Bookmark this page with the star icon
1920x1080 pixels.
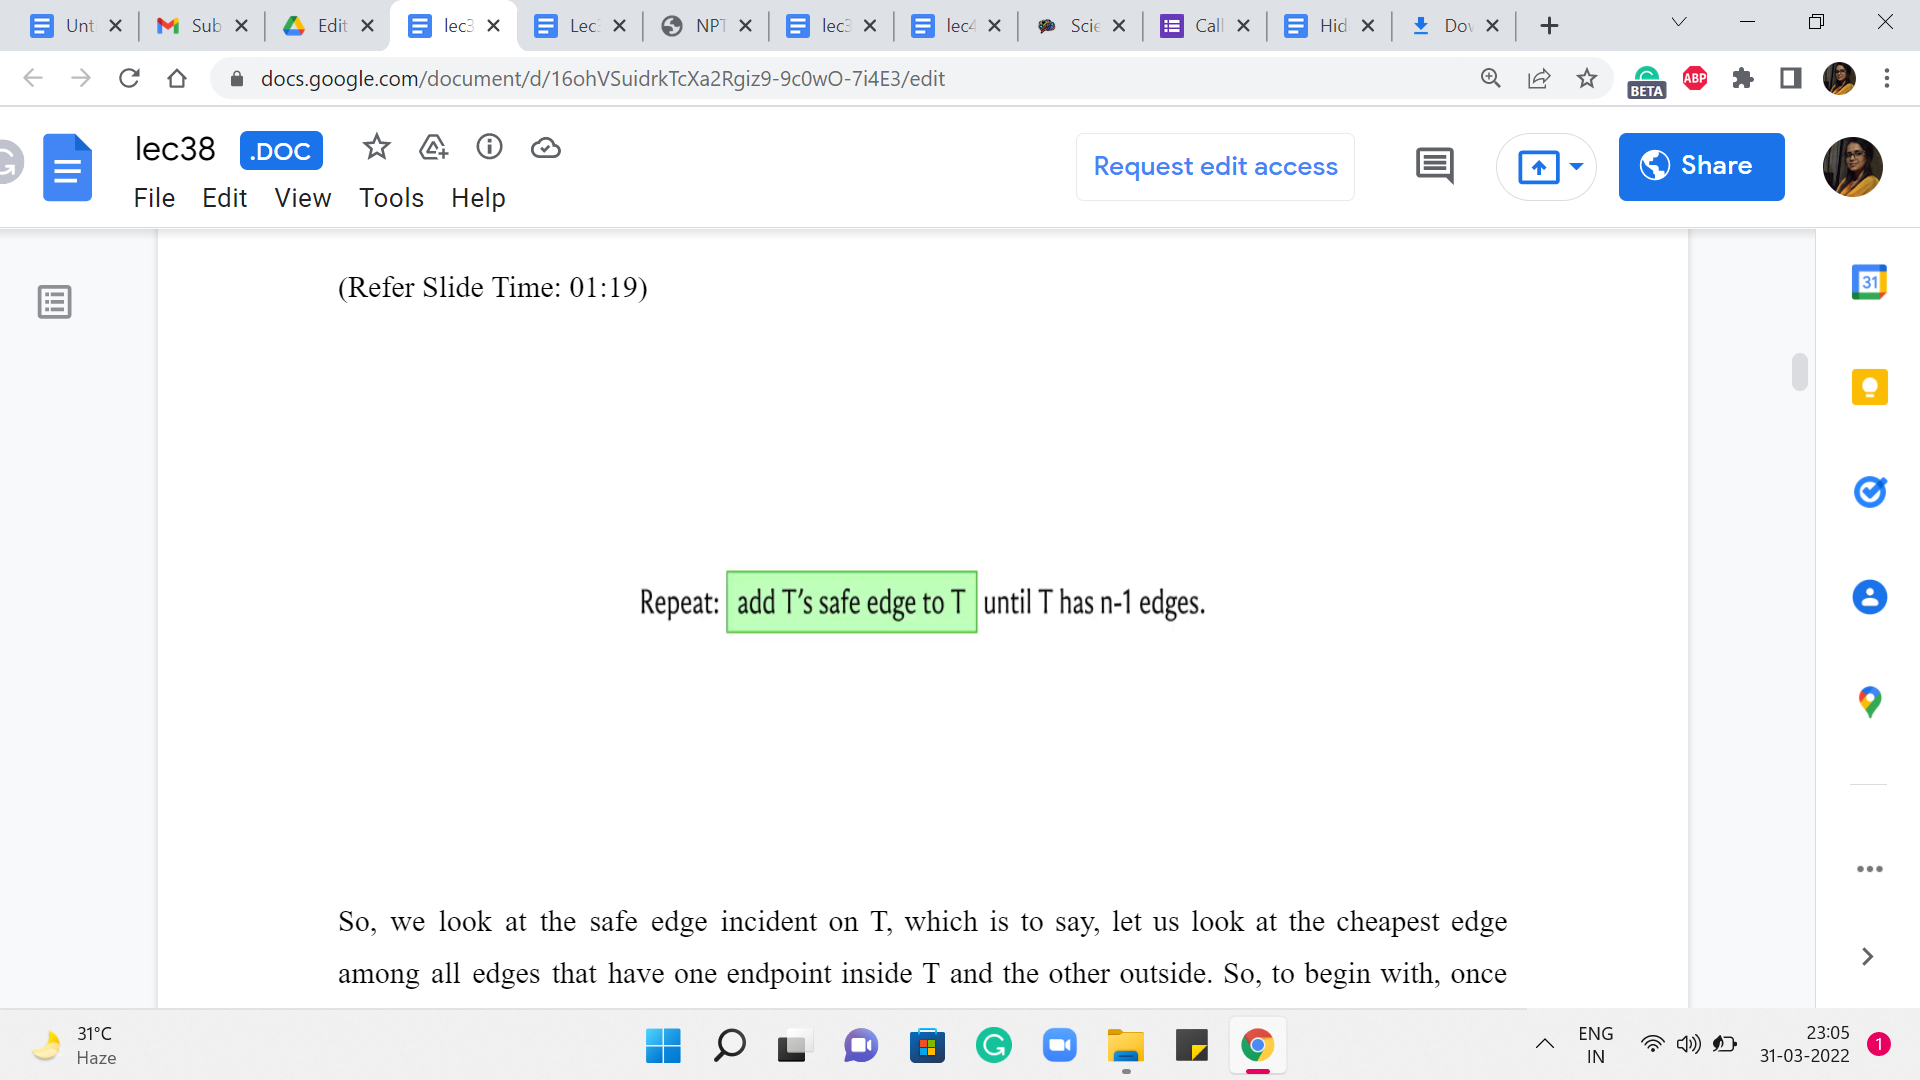point(1586,78)
